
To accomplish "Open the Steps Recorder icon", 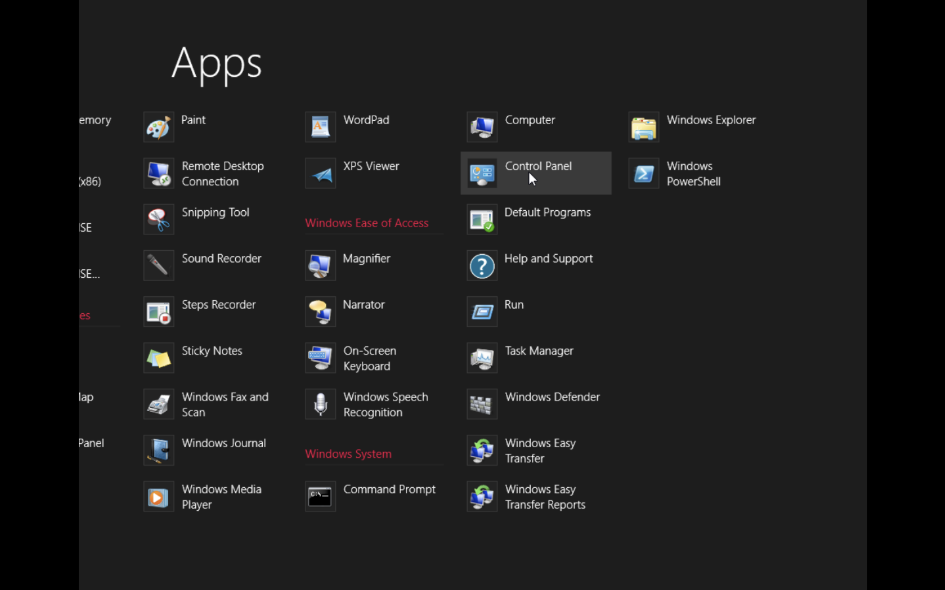I will click(x=159, y=312).
